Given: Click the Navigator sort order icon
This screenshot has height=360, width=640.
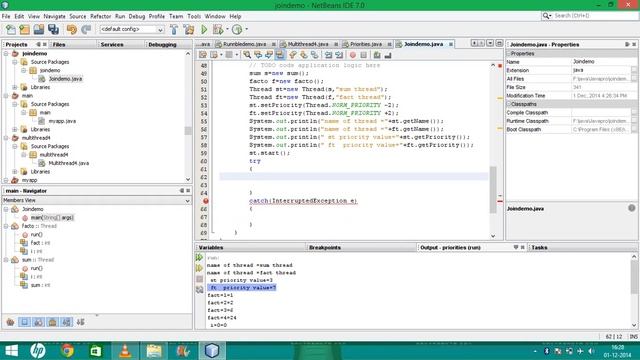Looking at the screenshot, I should point(80,322).
